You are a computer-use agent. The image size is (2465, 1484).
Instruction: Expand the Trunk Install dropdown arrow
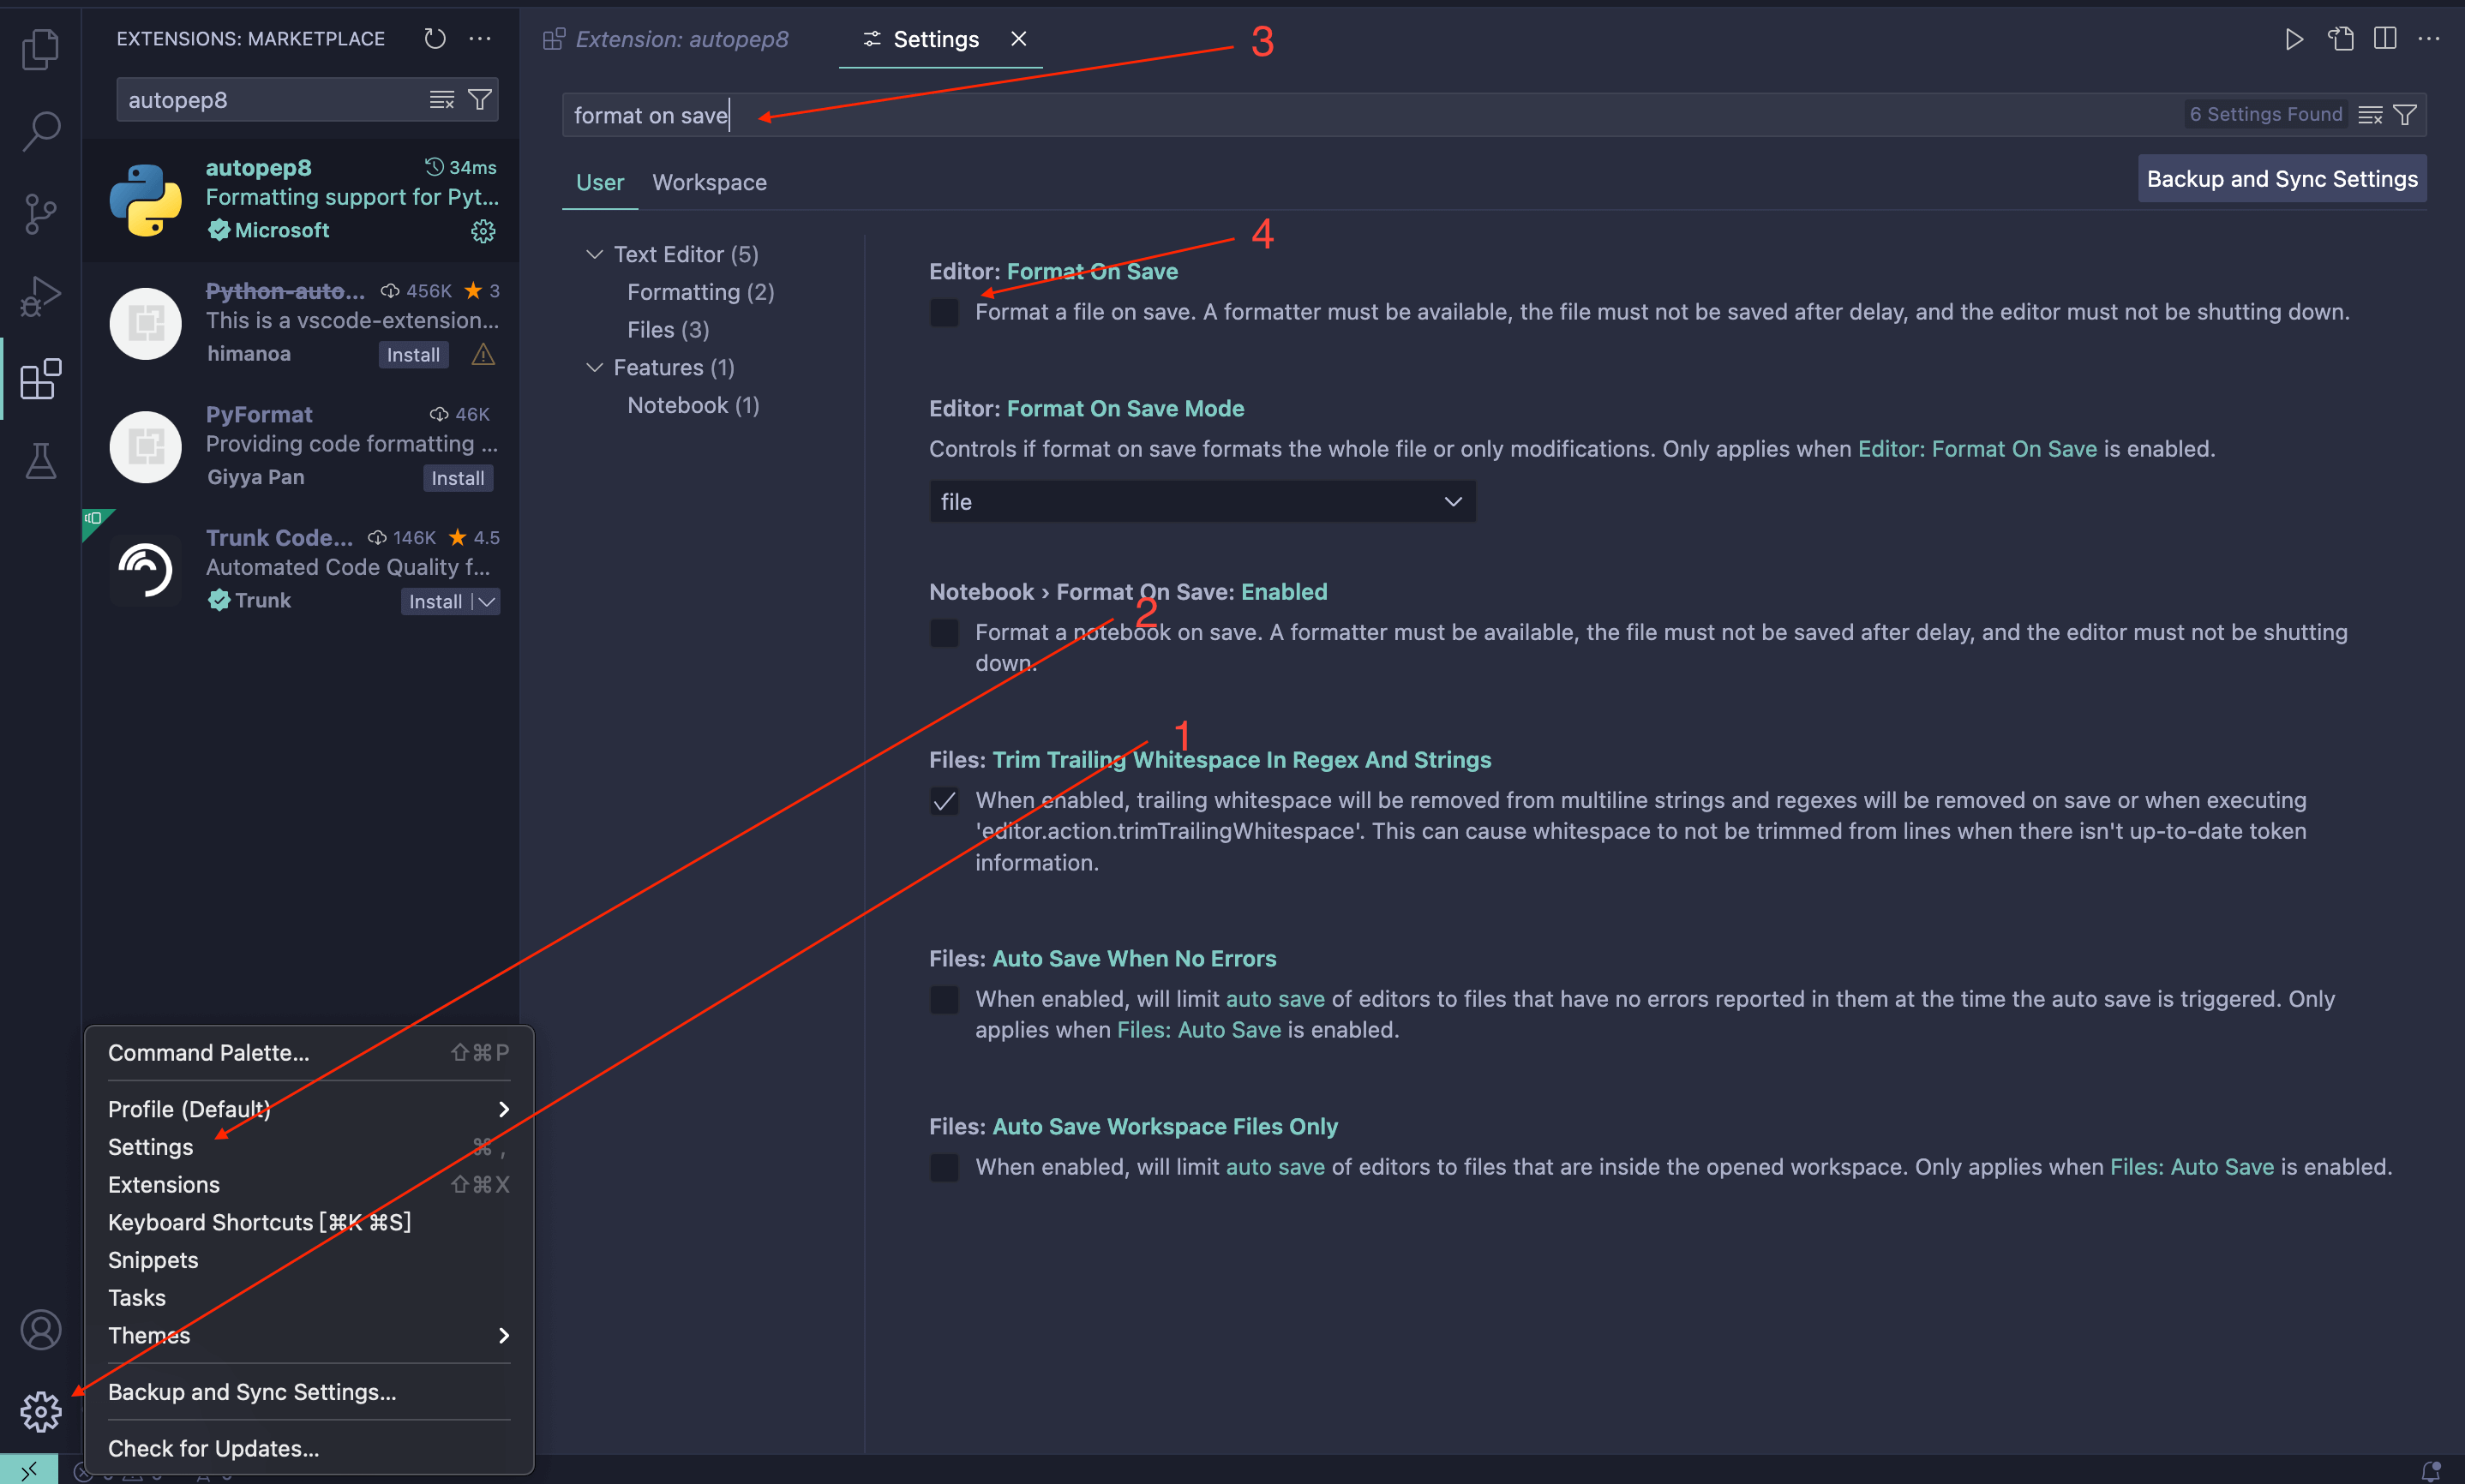coord(487,602)
